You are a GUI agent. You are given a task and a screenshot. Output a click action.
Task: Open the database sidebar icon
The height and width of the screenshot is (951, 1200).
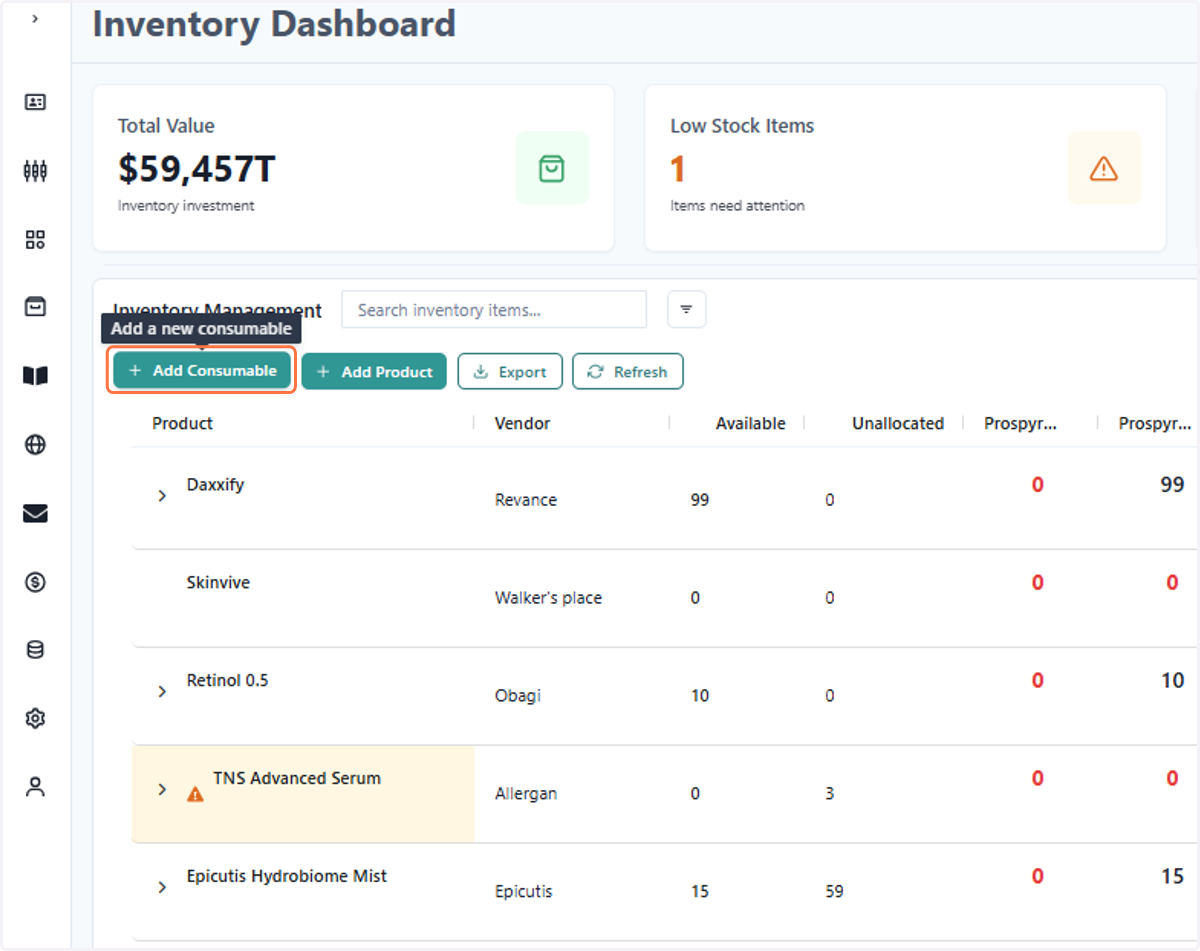[35, 650]
